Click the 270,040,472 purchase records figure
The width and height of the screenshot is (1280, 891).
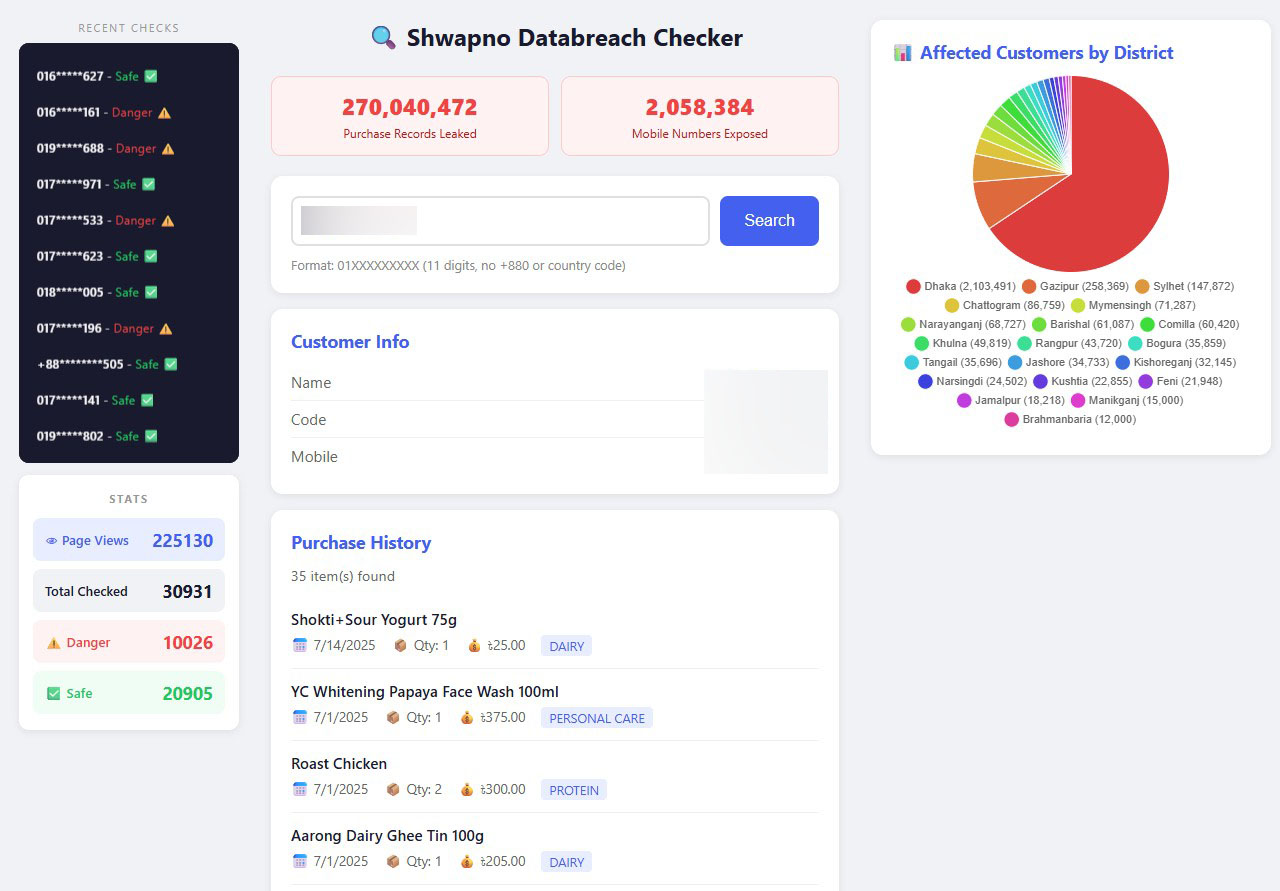point(410,107)
